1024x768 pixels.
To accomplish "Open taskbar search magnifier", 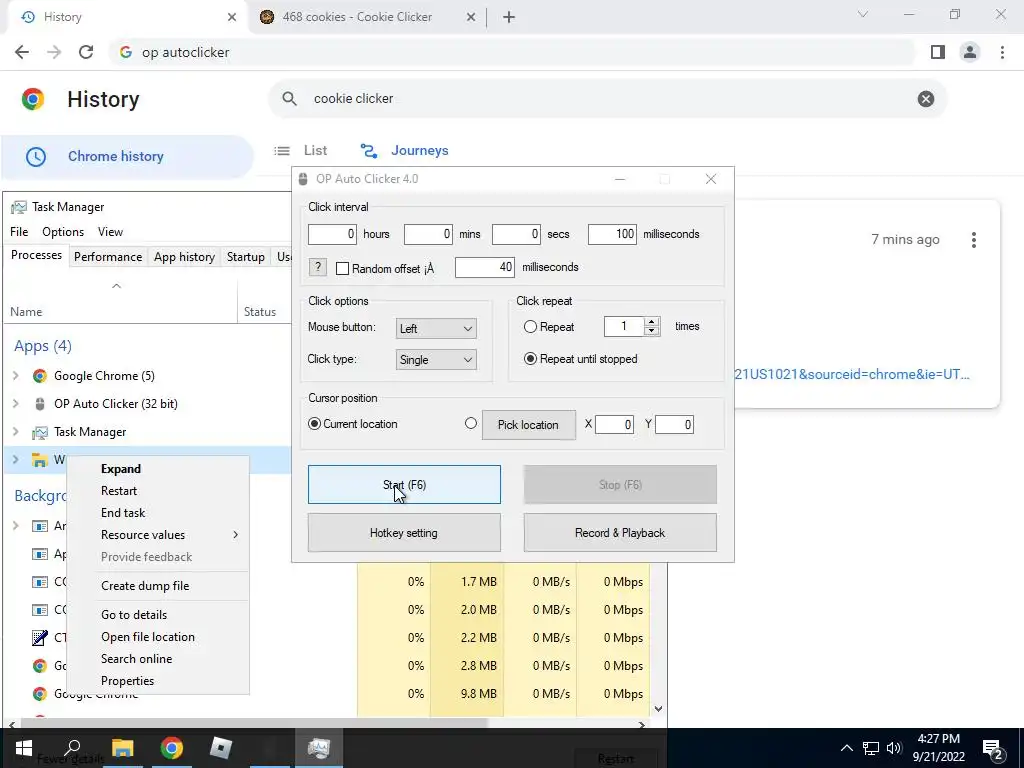I will 72,748.
